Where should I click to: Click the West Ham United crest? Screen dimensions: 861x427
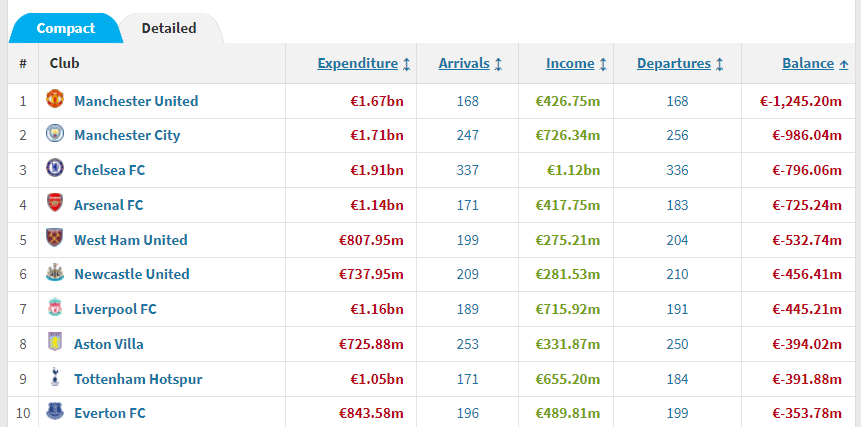pos(55,238)
